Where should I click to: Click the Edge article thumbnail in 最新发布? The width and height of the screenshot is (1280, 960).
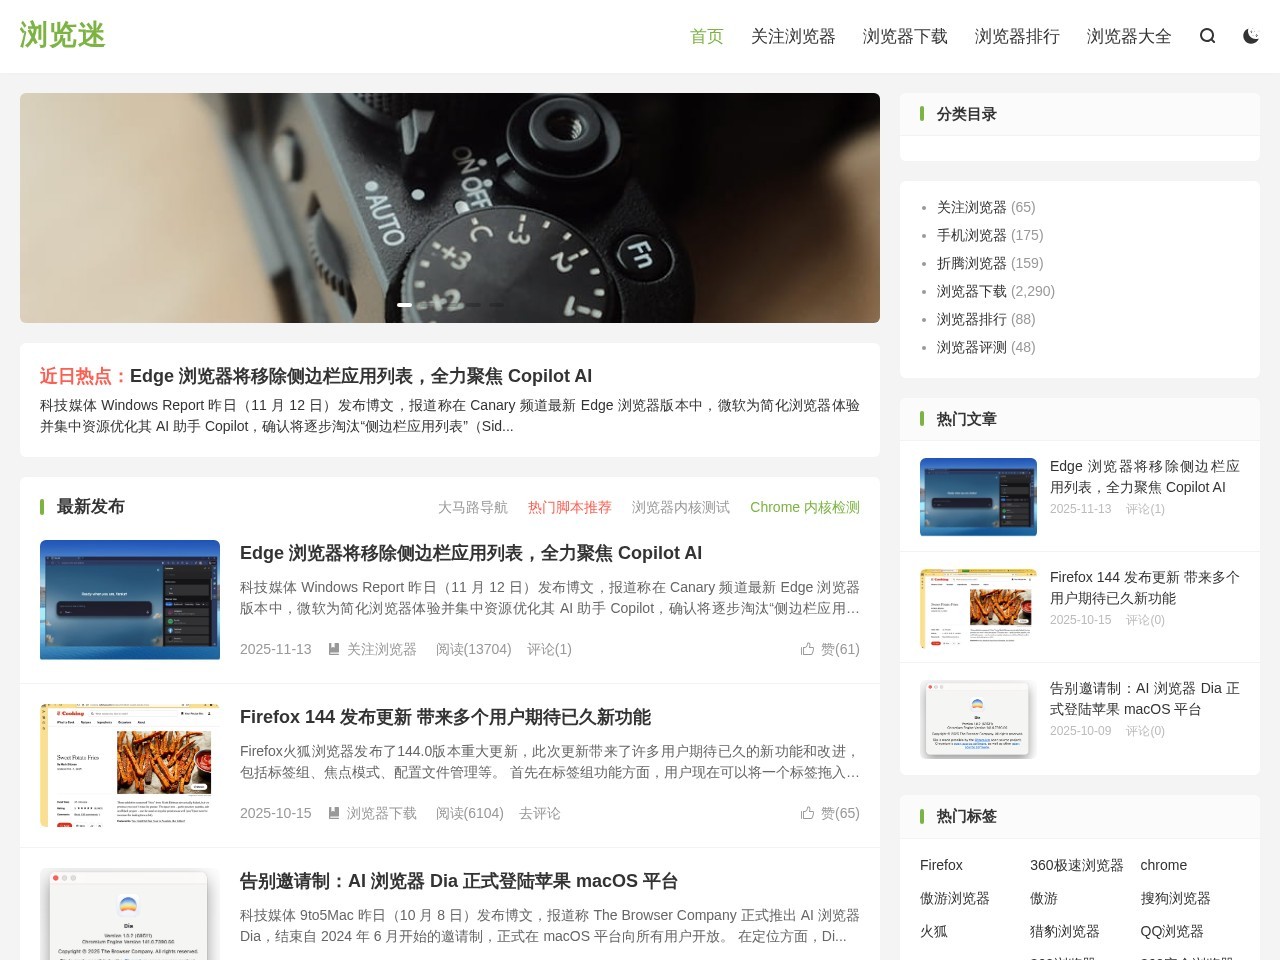coord(130,600)
